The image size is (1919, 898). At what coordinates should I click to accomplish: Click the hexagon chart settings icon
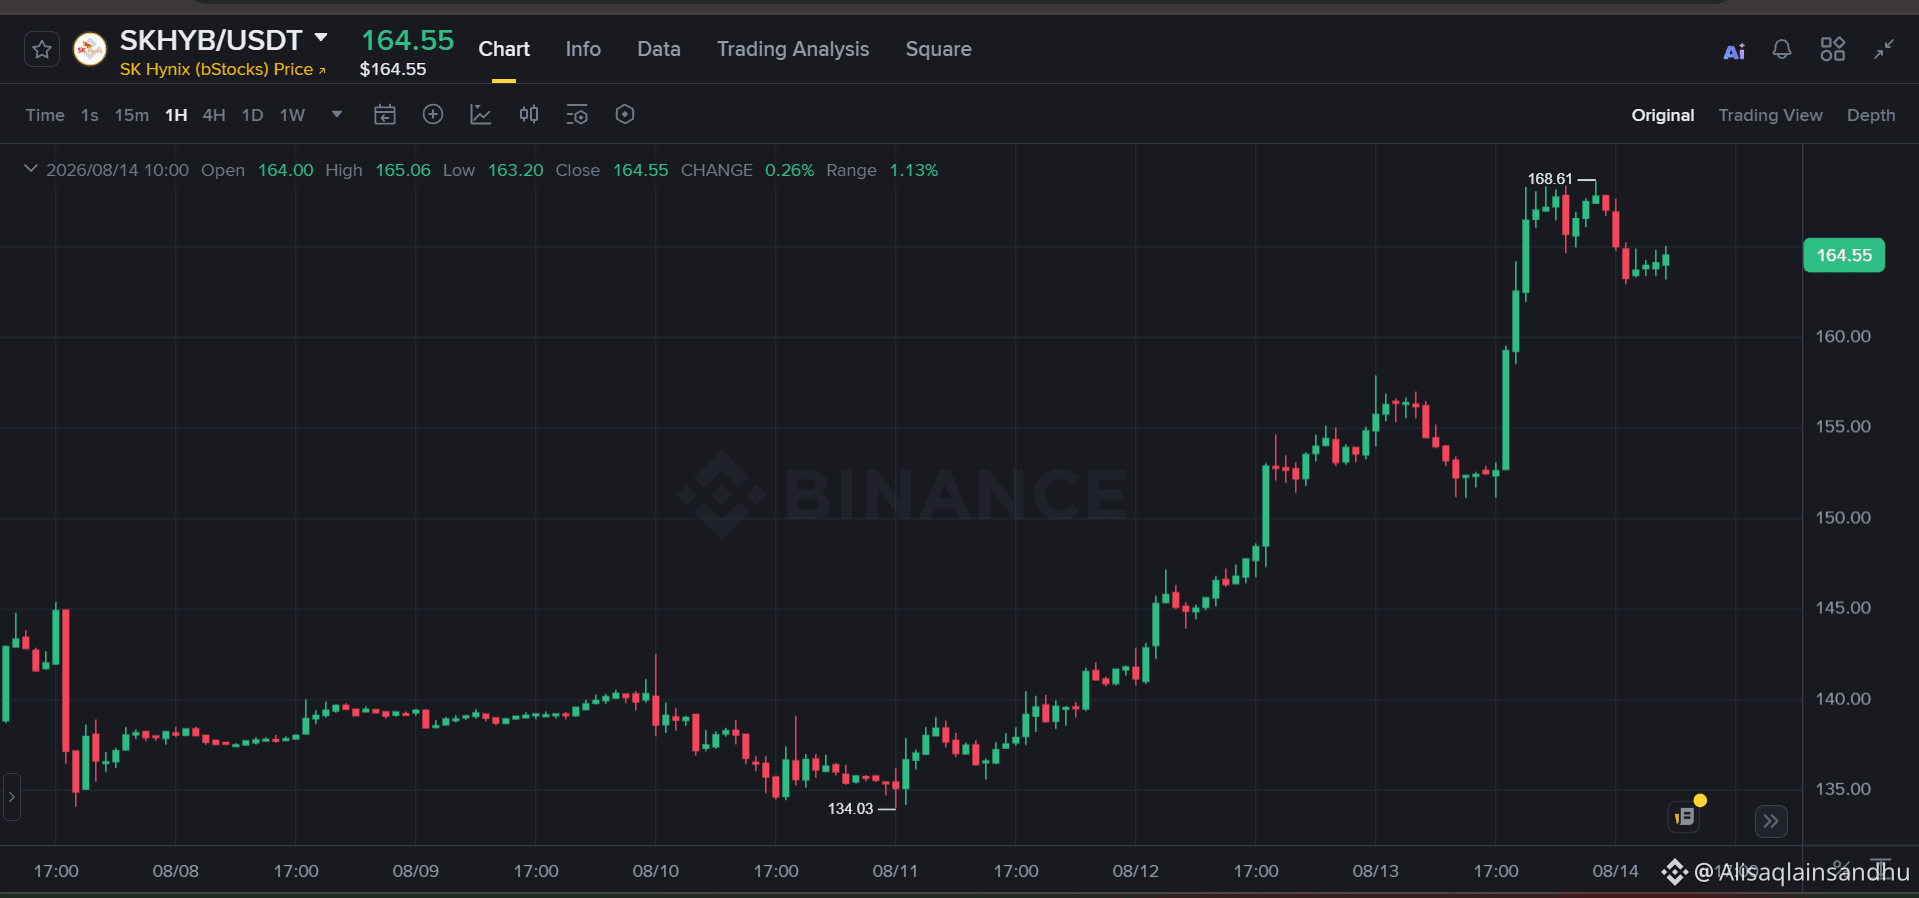[625, 114]
